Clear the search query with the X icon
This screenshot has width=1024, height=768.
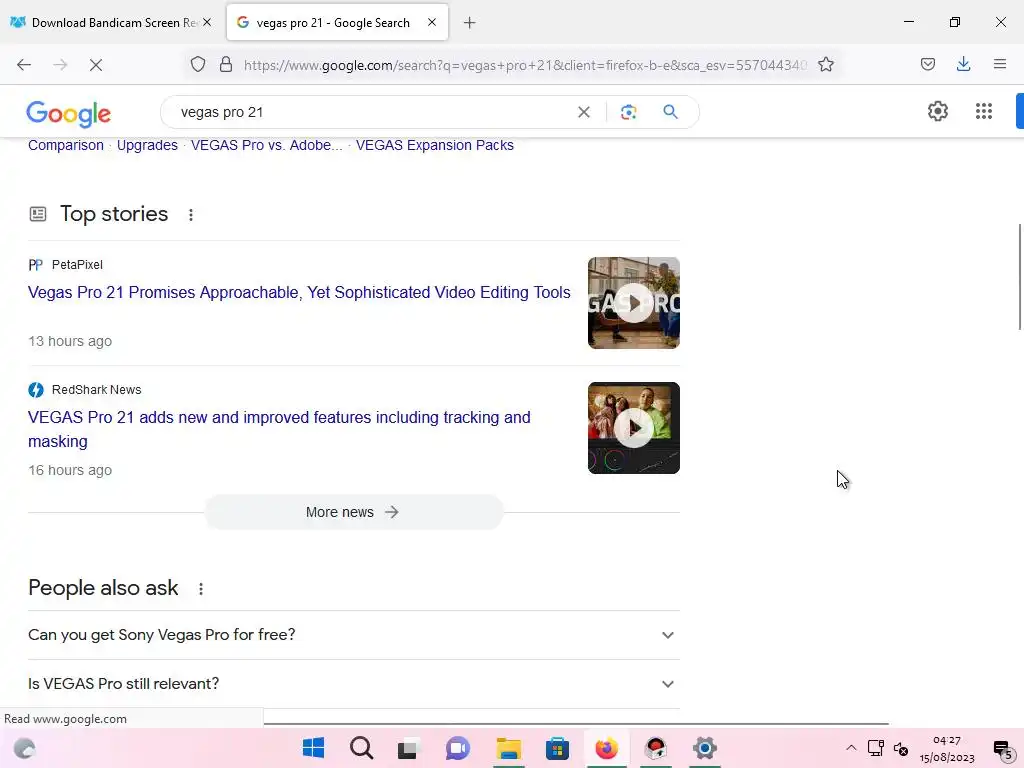point(584,112)
